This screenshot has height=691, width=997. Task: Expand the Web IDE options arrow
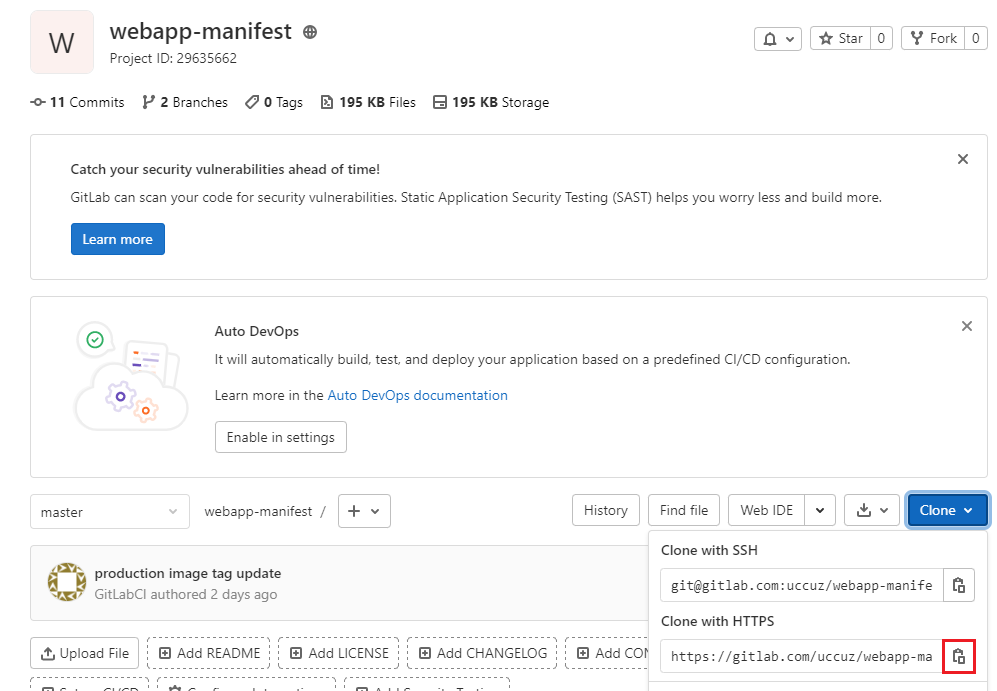point(820,510)
